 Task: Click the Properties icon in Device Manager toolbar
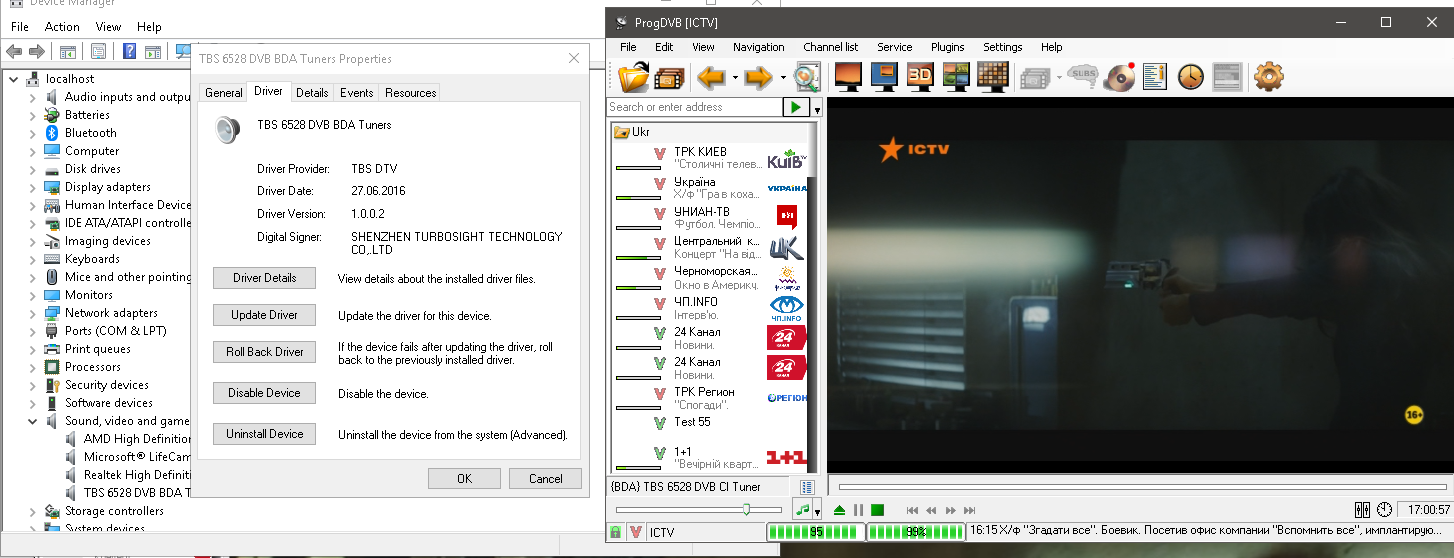(98, 52)
